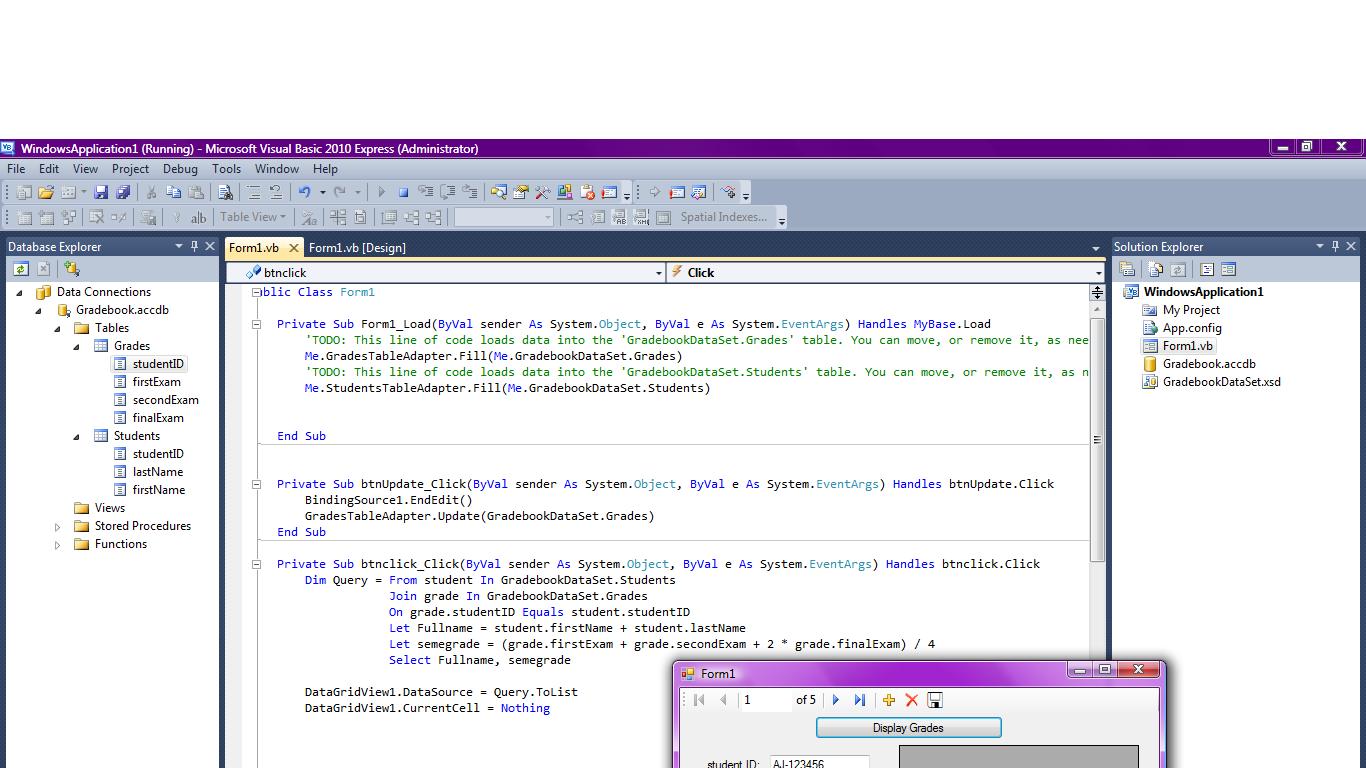Image resolution: width=1366 pixels, height=768 pixels.
Task: Click the Solution Explorer Properties icon
Action: (x=1127, y=269)
